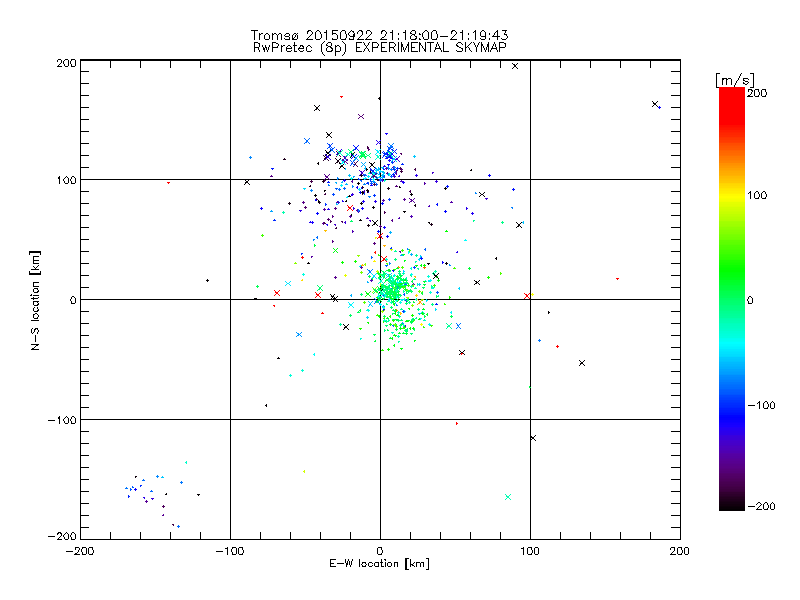Click the x-axis tick label '-100'

(x=230, y=551)
